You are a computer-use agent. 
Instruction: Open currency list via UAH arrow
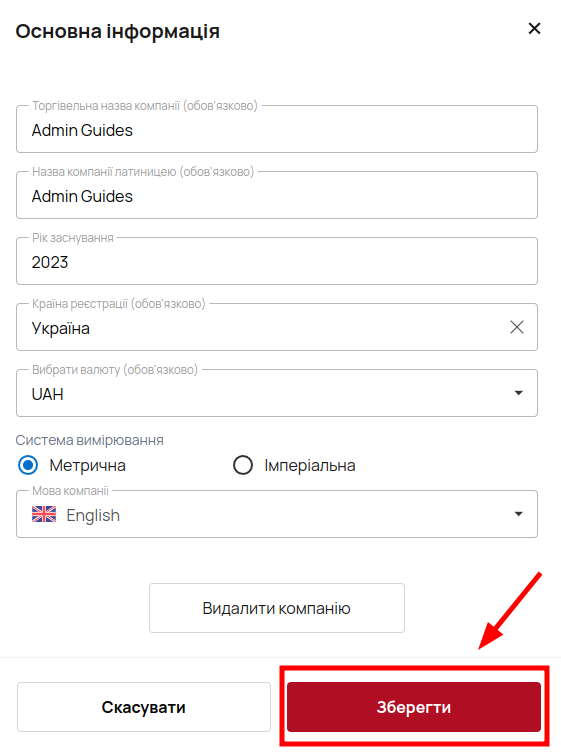click(518, 393)
